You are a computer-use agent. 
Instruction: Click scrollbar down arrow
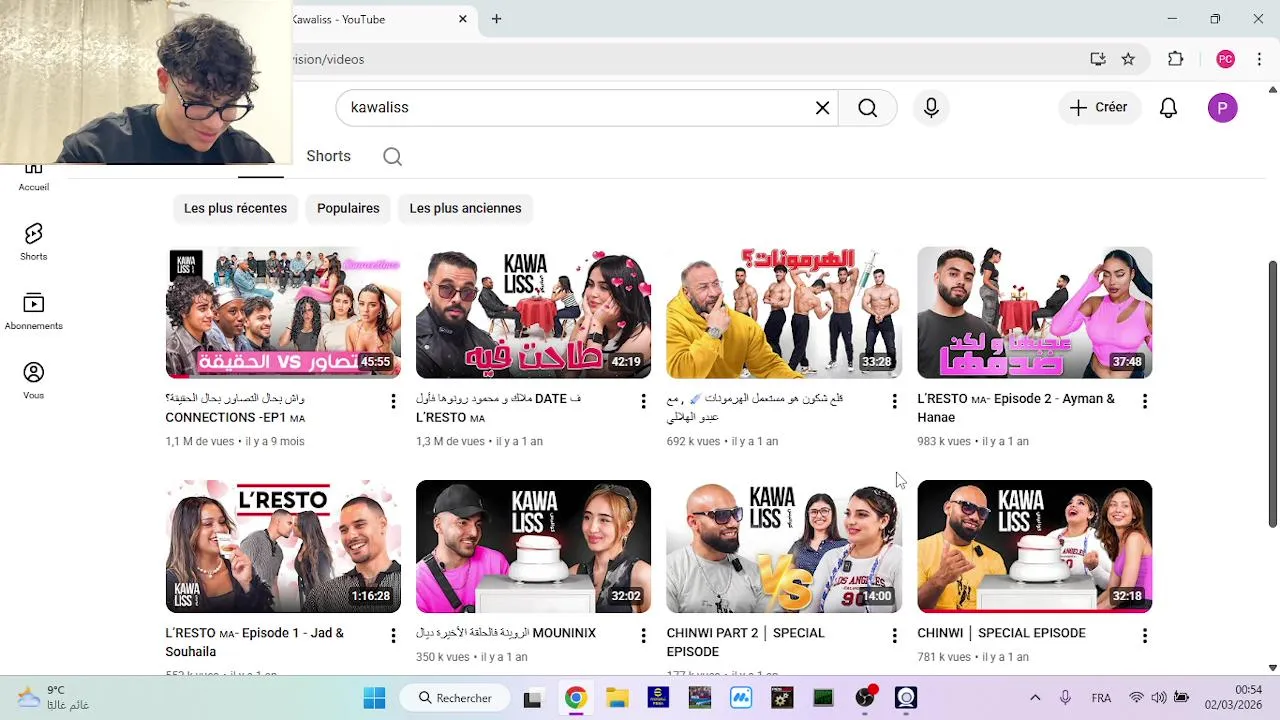tap(1272, 667)
